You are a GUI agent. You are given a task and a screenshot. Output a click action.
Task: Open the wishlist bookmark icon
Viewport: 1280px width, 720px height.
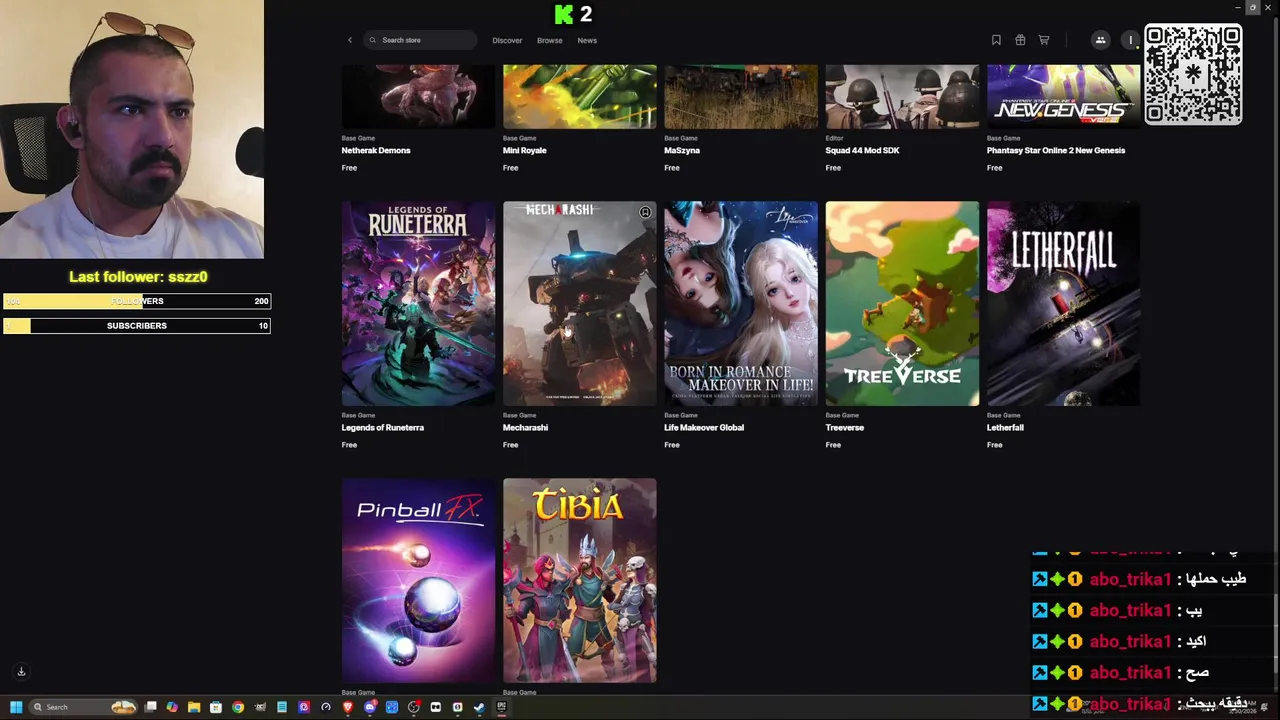click(x=996, y=40)
